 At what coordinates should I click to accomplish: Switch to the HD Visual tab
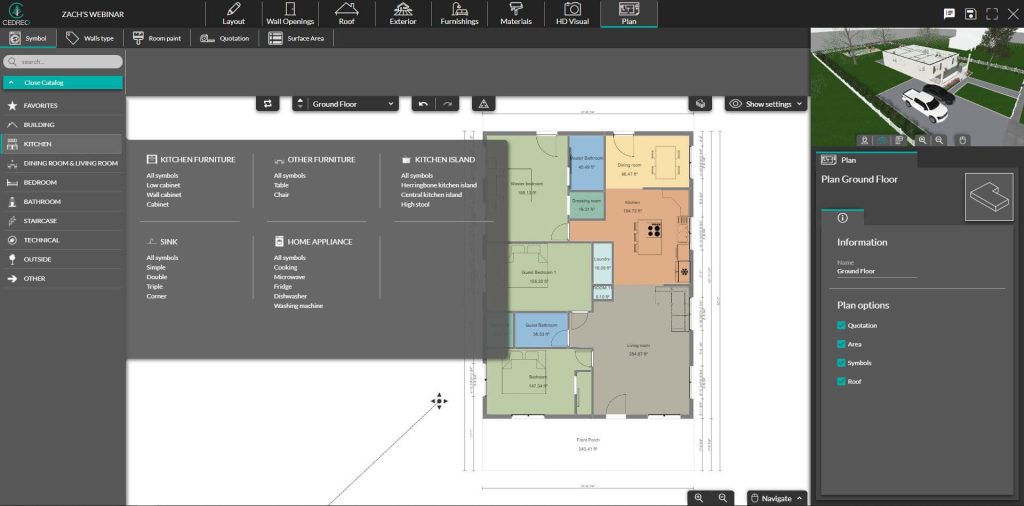click(x=572, y=14)
